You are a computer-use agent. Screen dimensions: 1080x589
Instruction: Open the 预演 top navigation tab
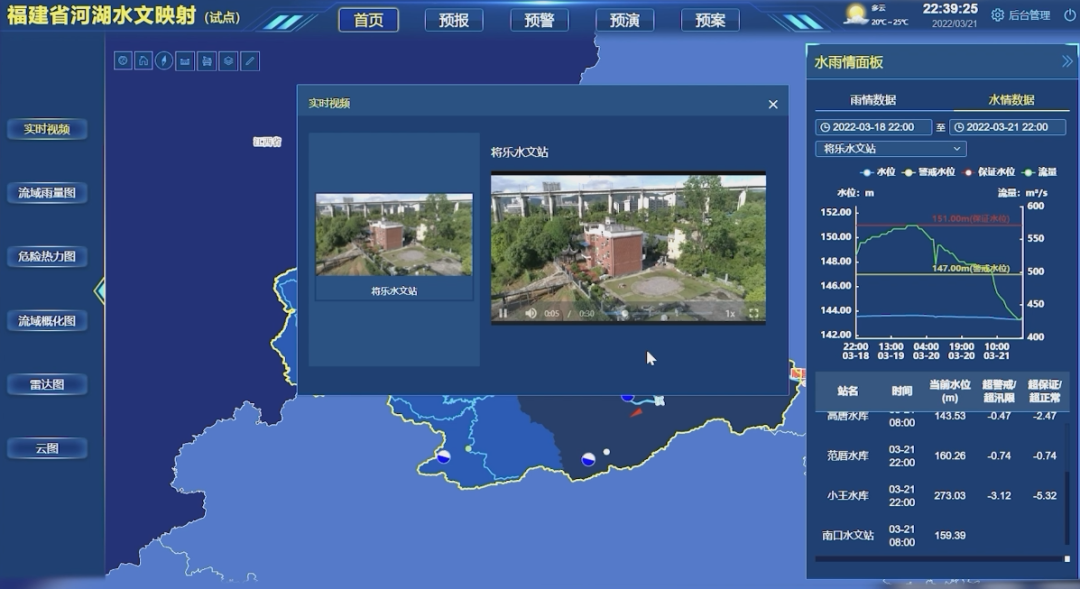(x=625, y=20)
